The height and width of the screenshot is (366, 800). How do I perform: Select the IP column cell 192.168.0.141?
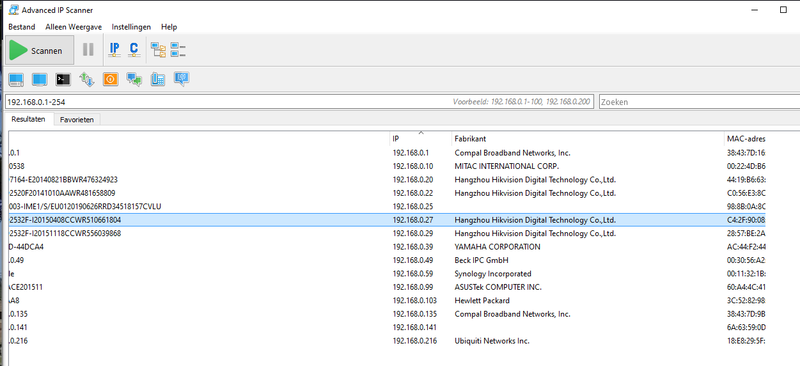pos(415,327)
